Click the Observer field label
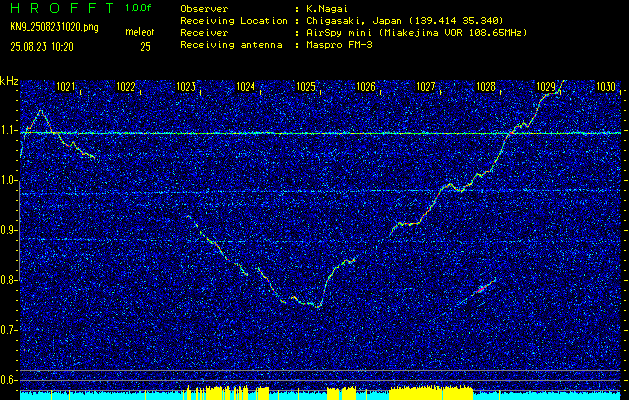The image size is (629, 400). coord(204,8)
